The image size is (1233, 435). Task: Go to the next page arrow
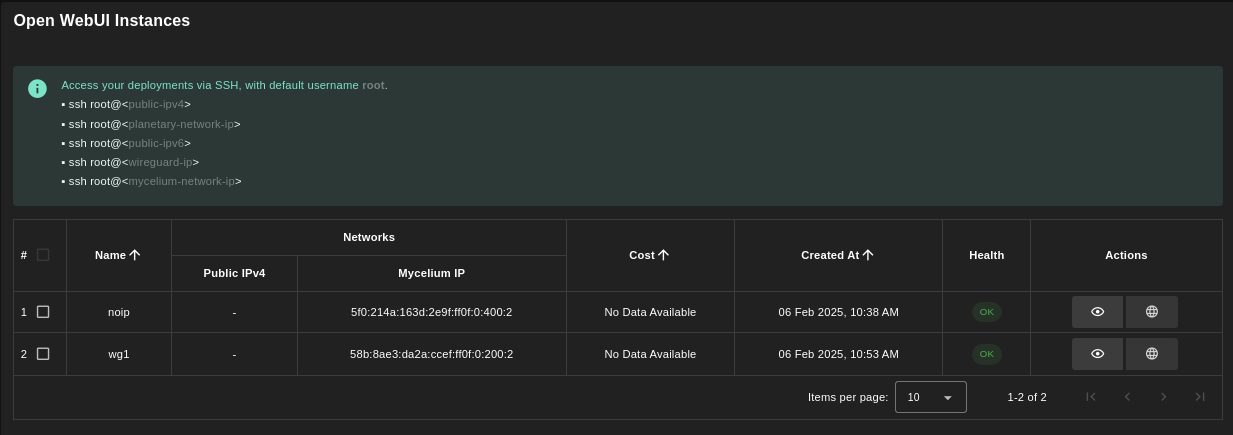[x=1163, y=397]
